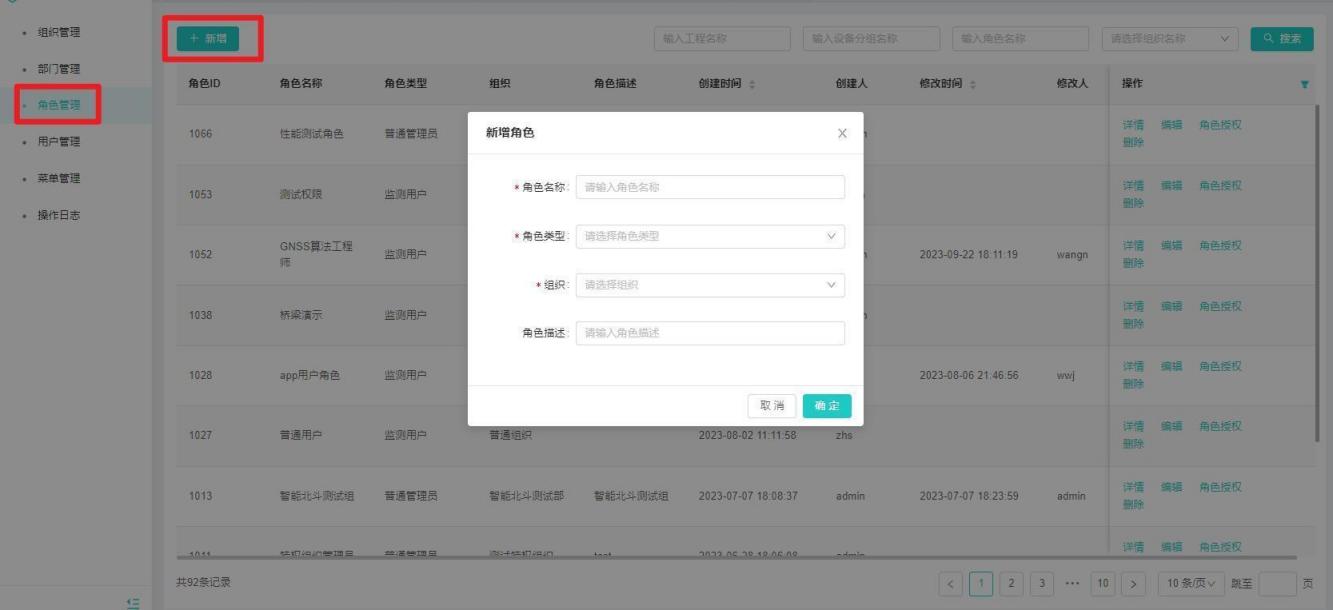Sort by 创建时间 column sort arrows
Image resolution: width=1333 pixels, height=610 pixels.
(752, 84)
